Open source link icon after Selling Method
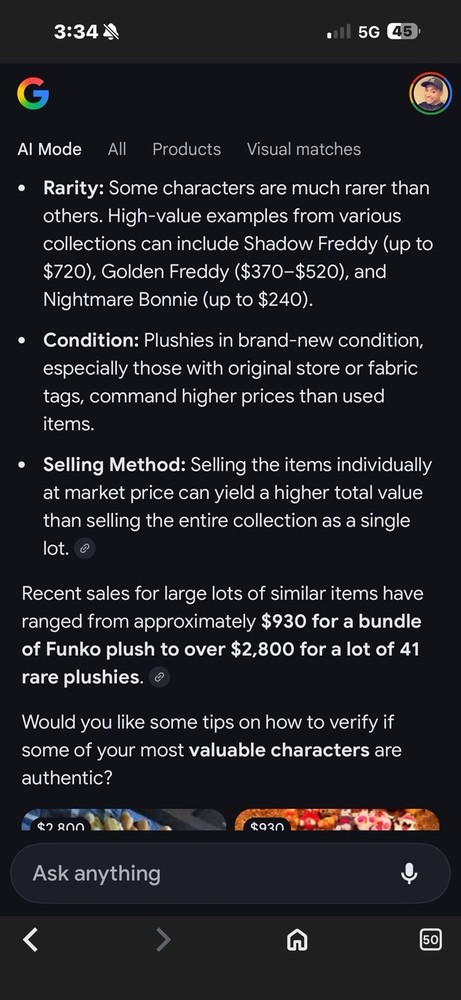The width and height of the screenshot is (461, 1000). coord(85,548)
